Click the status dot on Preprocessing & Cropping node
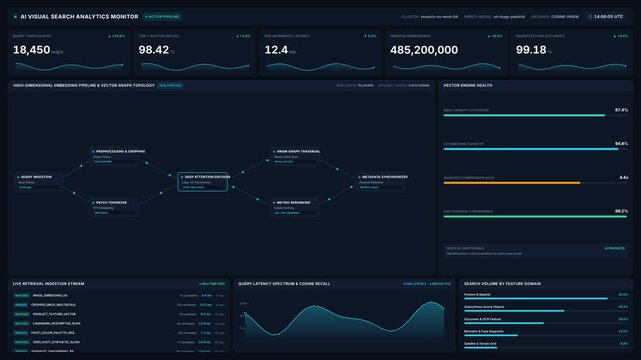The height and width of the screenshot is (360, 641). 94,152
